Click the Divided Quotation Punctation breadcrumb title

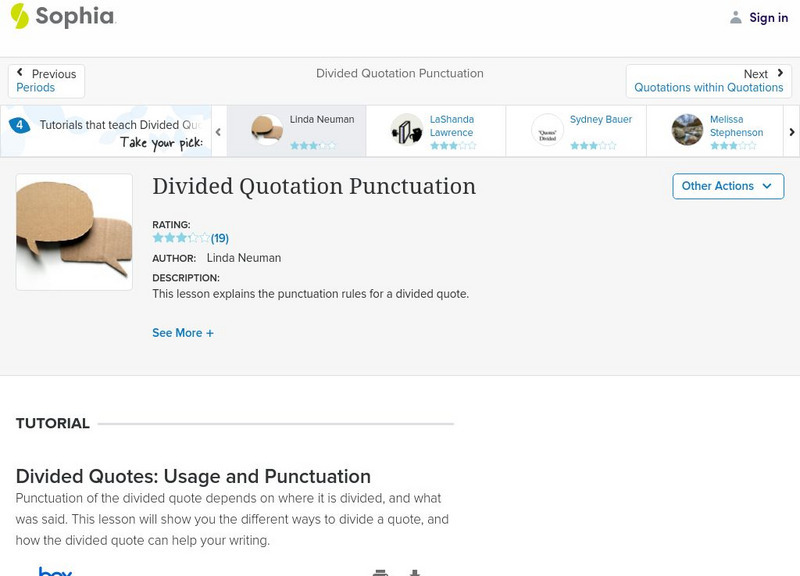tap(399, 73)
